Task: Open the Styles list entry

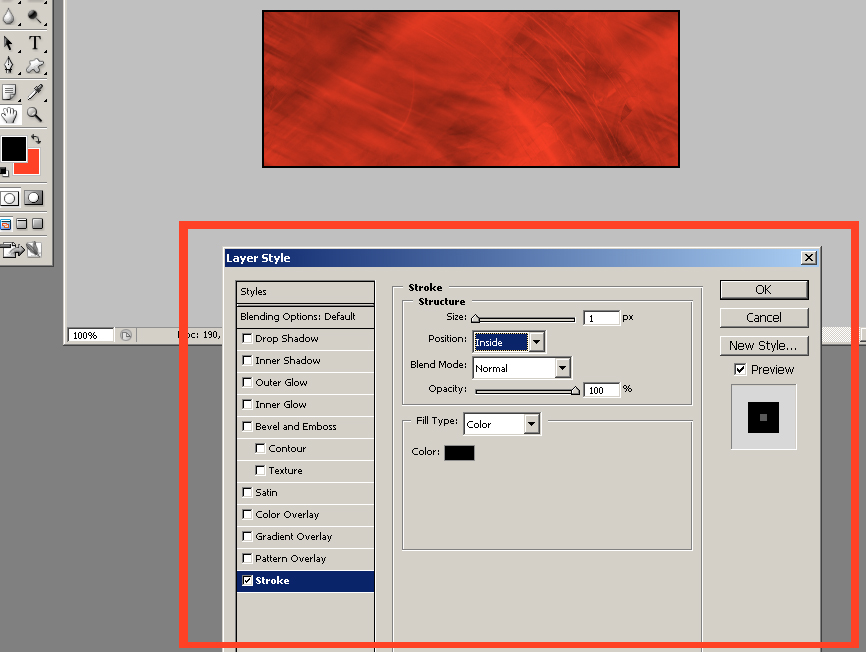Action: (x=305, y=291)
